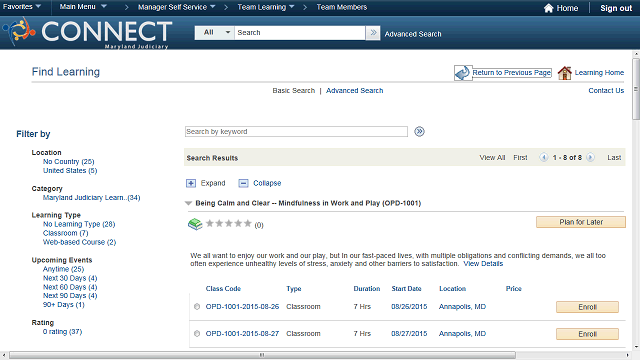The height and width of the screenshot is (360, 640).
Task: Click the Search by keyword field
Action: (296, 131)
